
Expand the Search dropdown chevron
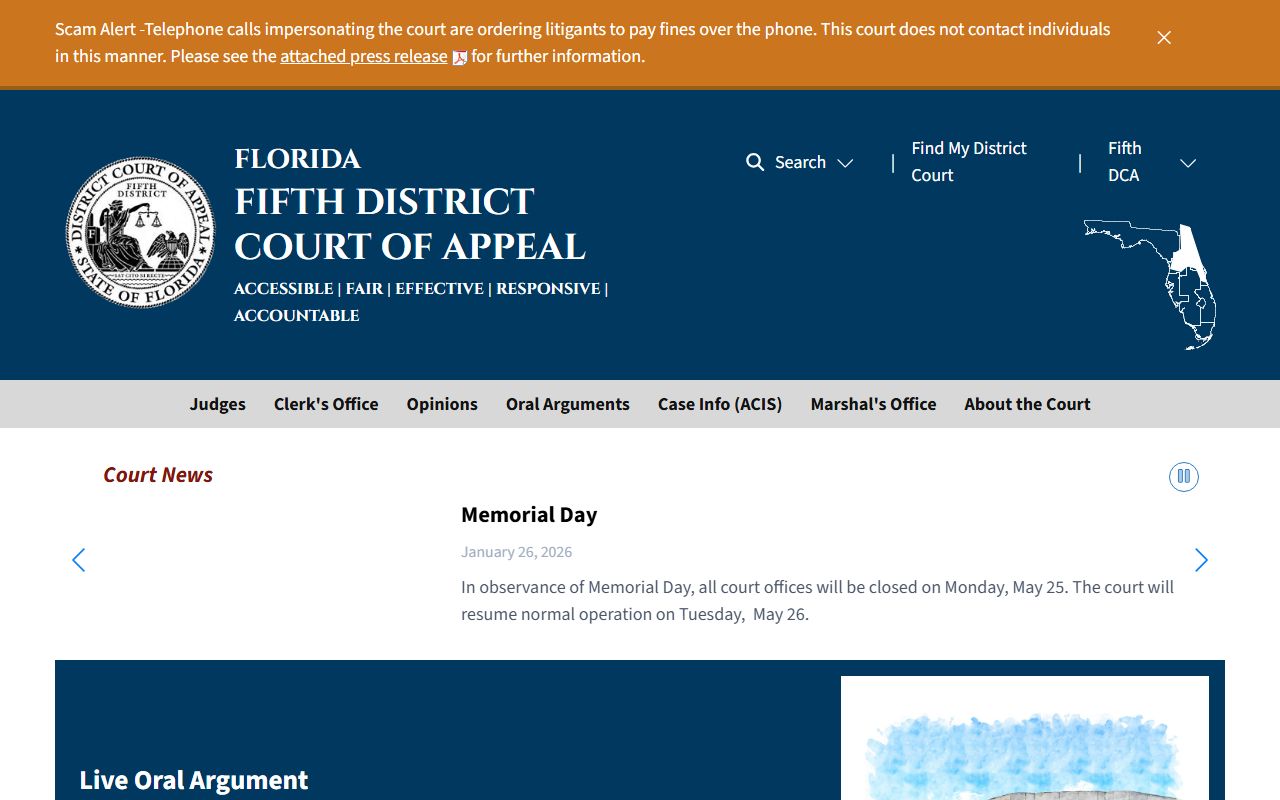tap(845, 163)
